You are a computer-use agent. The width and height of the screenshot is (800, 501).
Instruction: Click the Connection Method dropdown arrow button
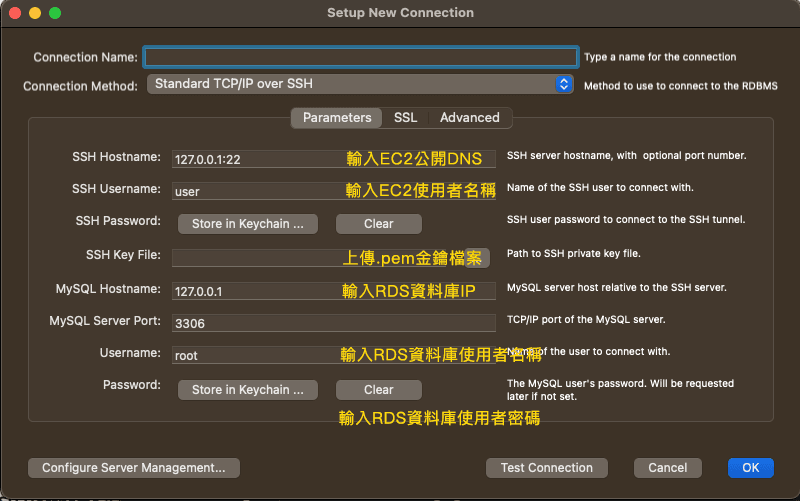pyautogui.click(x=564, y=85)
